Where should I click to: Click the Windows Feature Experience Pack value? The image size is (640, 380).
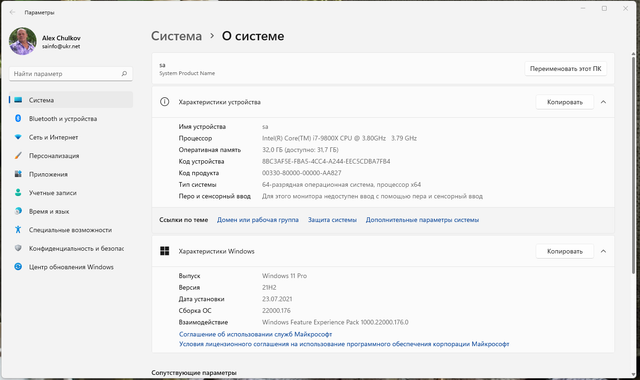(x=335, y=322)
